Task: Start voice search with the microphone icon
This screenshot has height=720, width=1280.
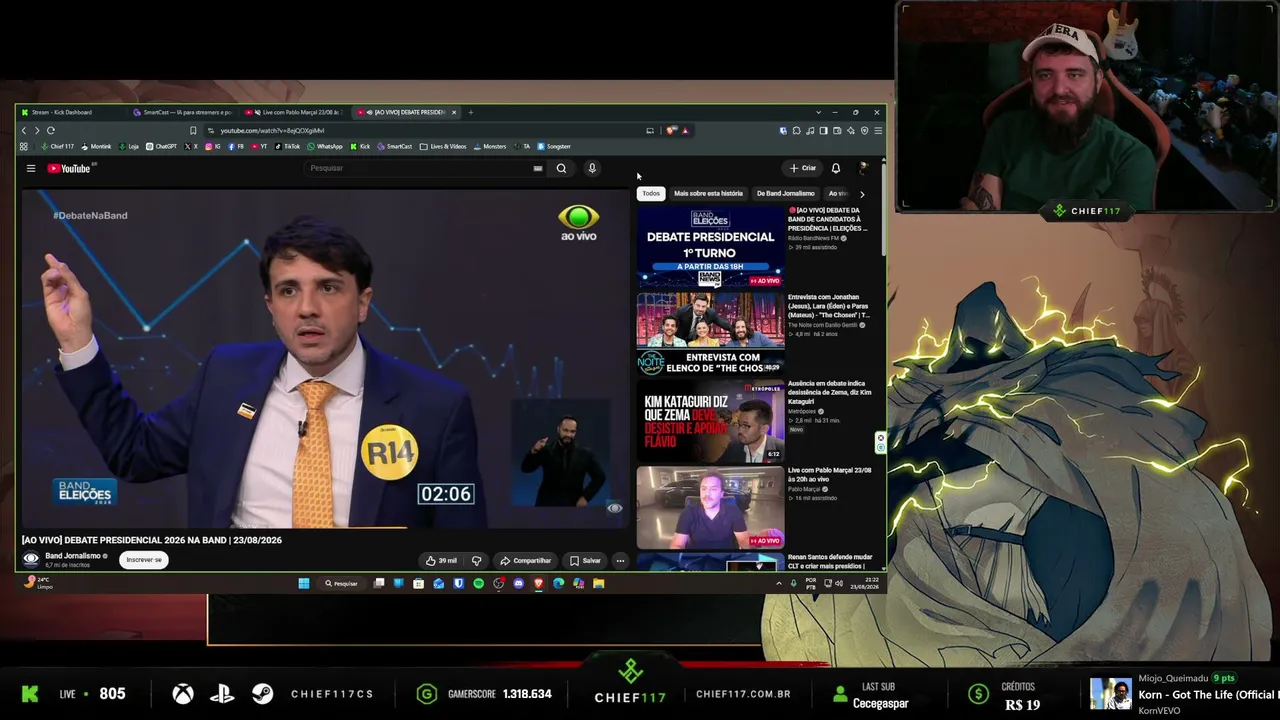Action: (592, 168)
